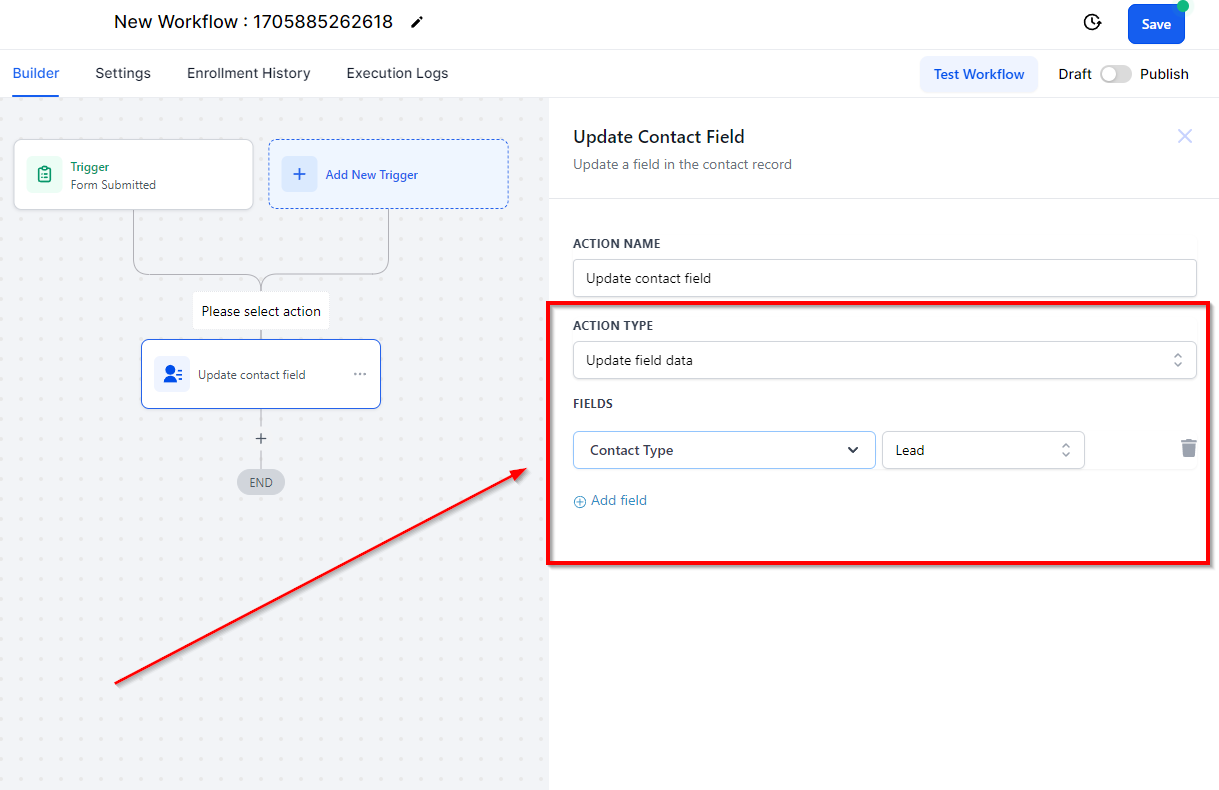1219x790 pixels.
Task: Click the pencil icon to rename workflow
Action: pyautogui.click(x=417, y=22)
